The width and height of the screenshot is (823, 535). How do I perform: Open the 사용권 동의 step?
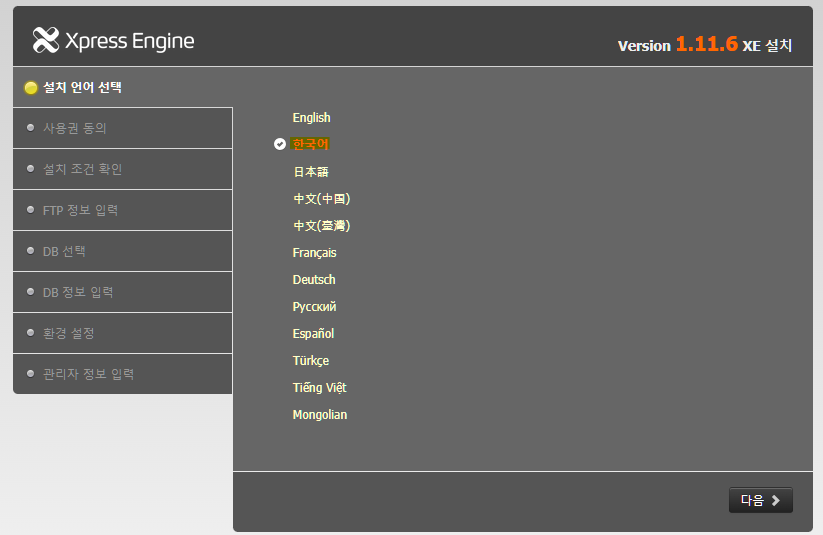click(x=122, y=128)
